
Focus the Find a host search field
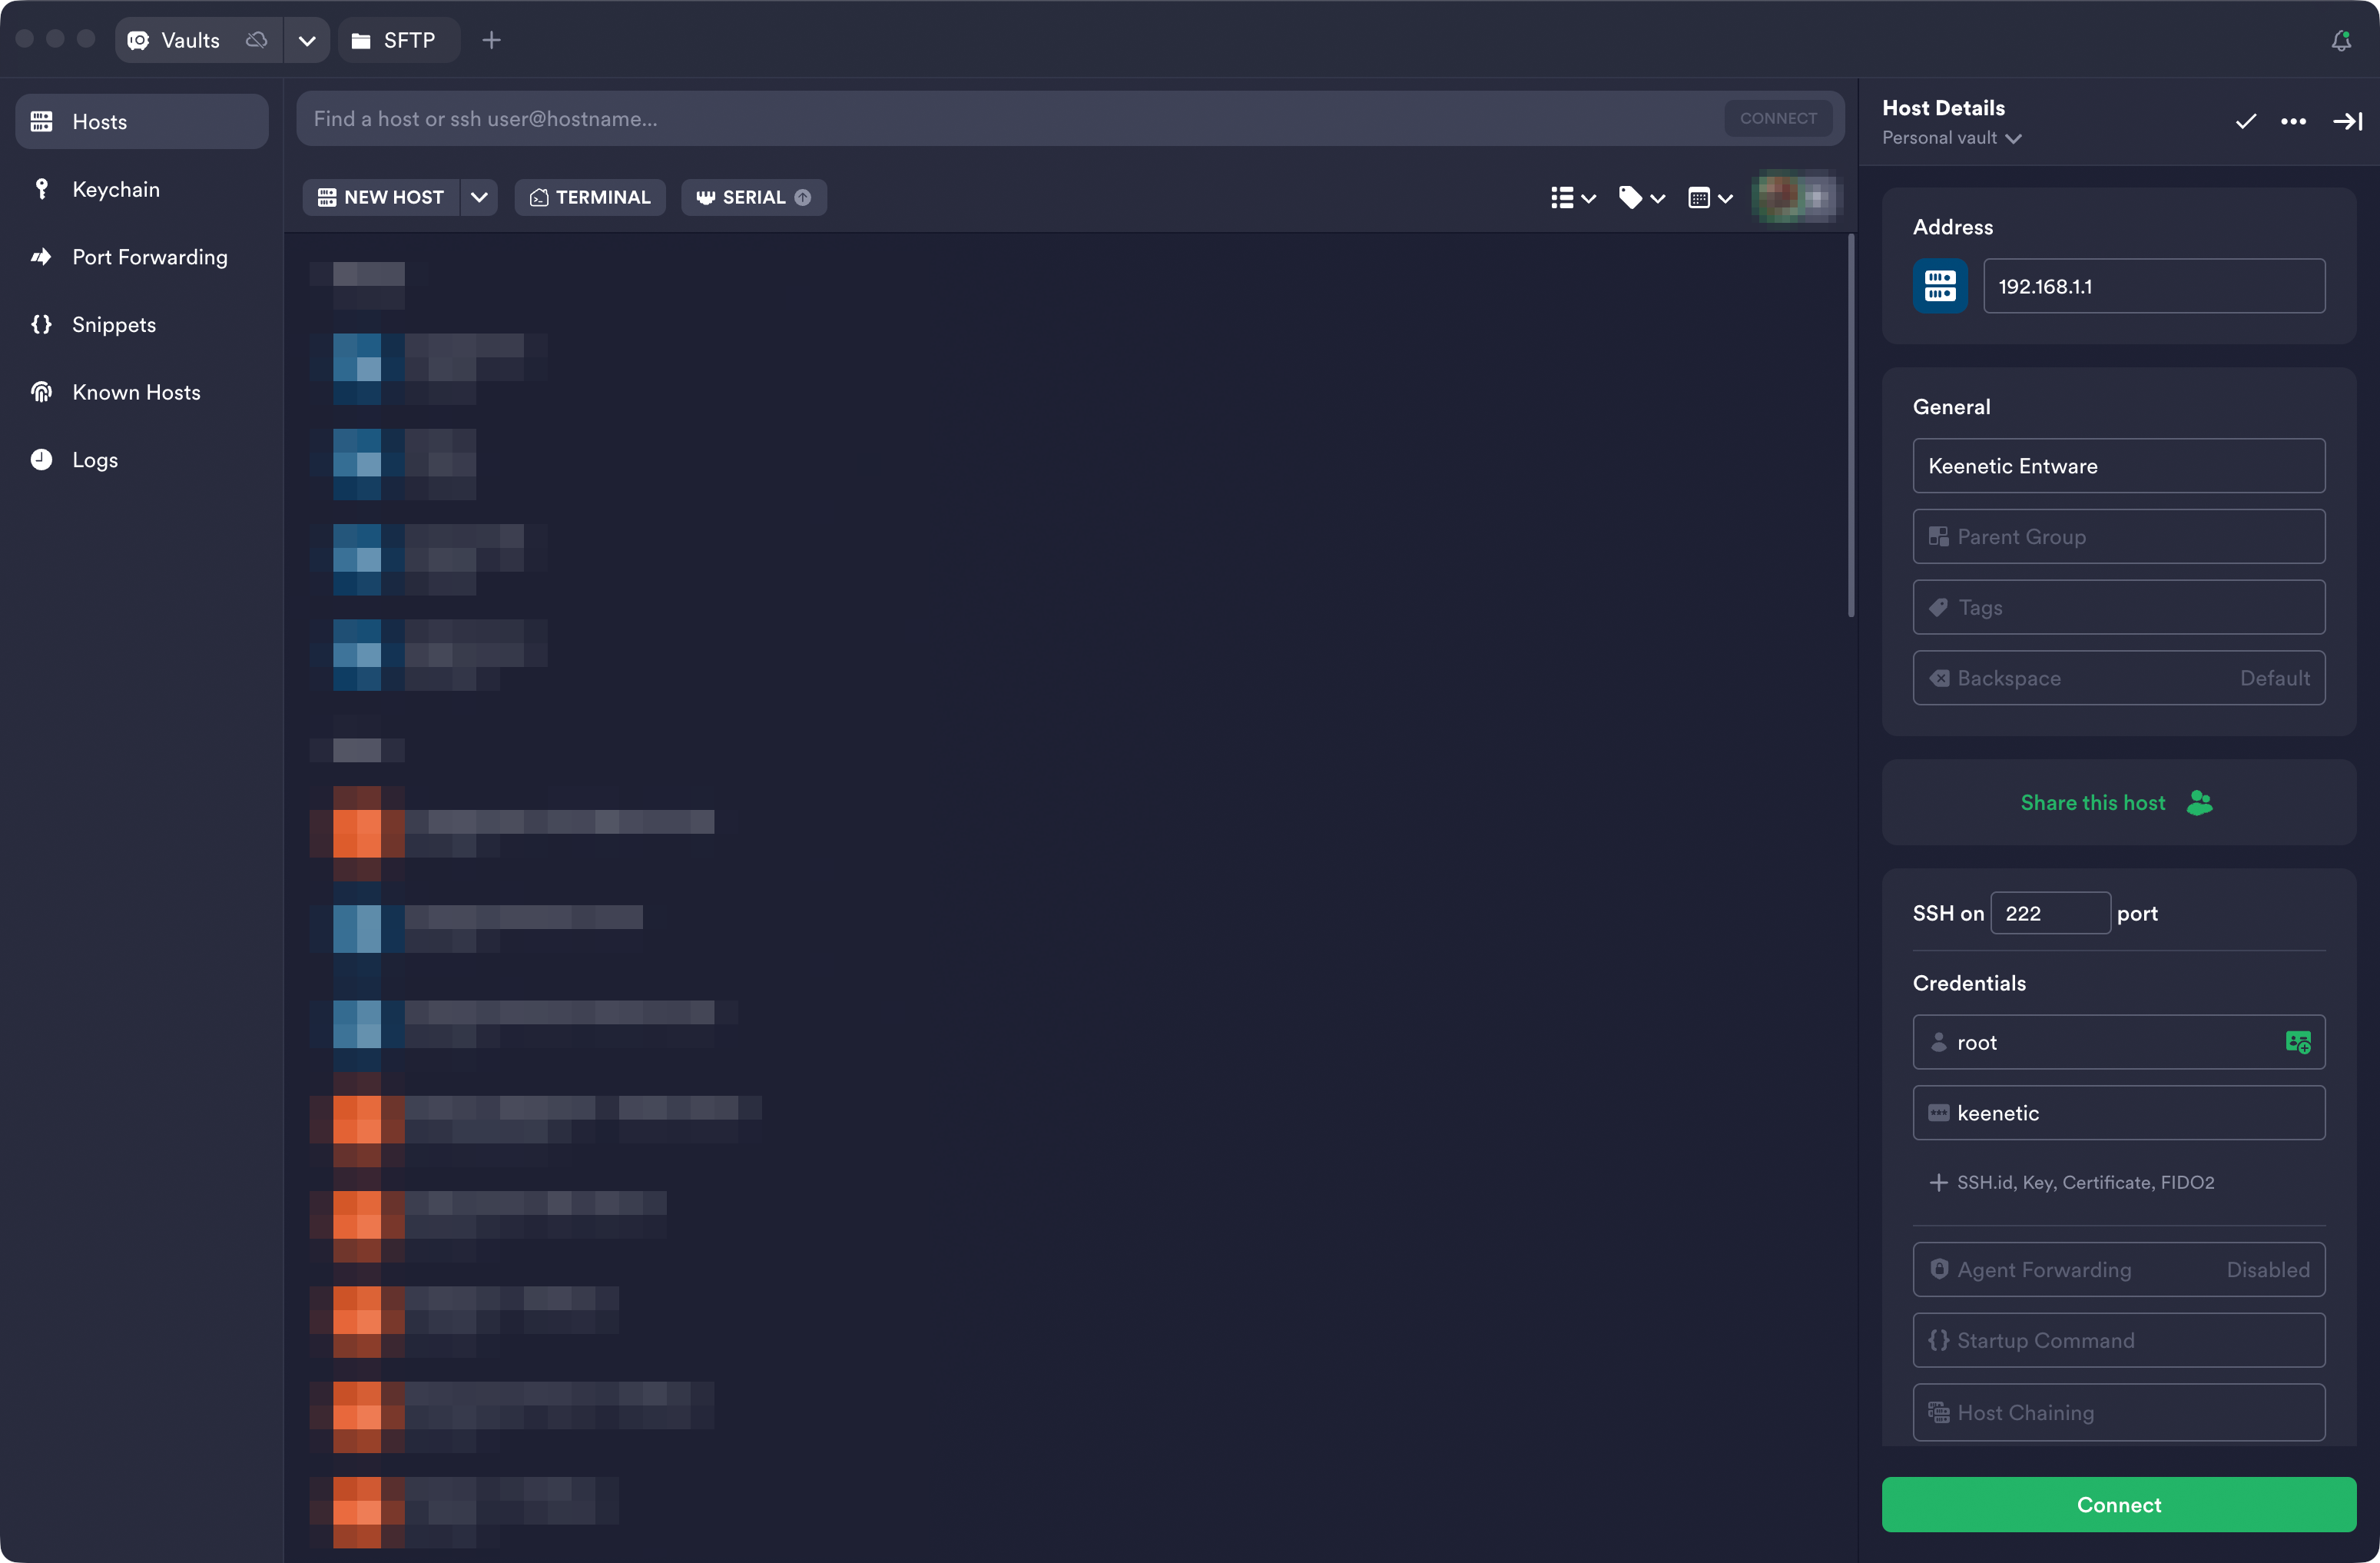click(x=1010, y=119)
